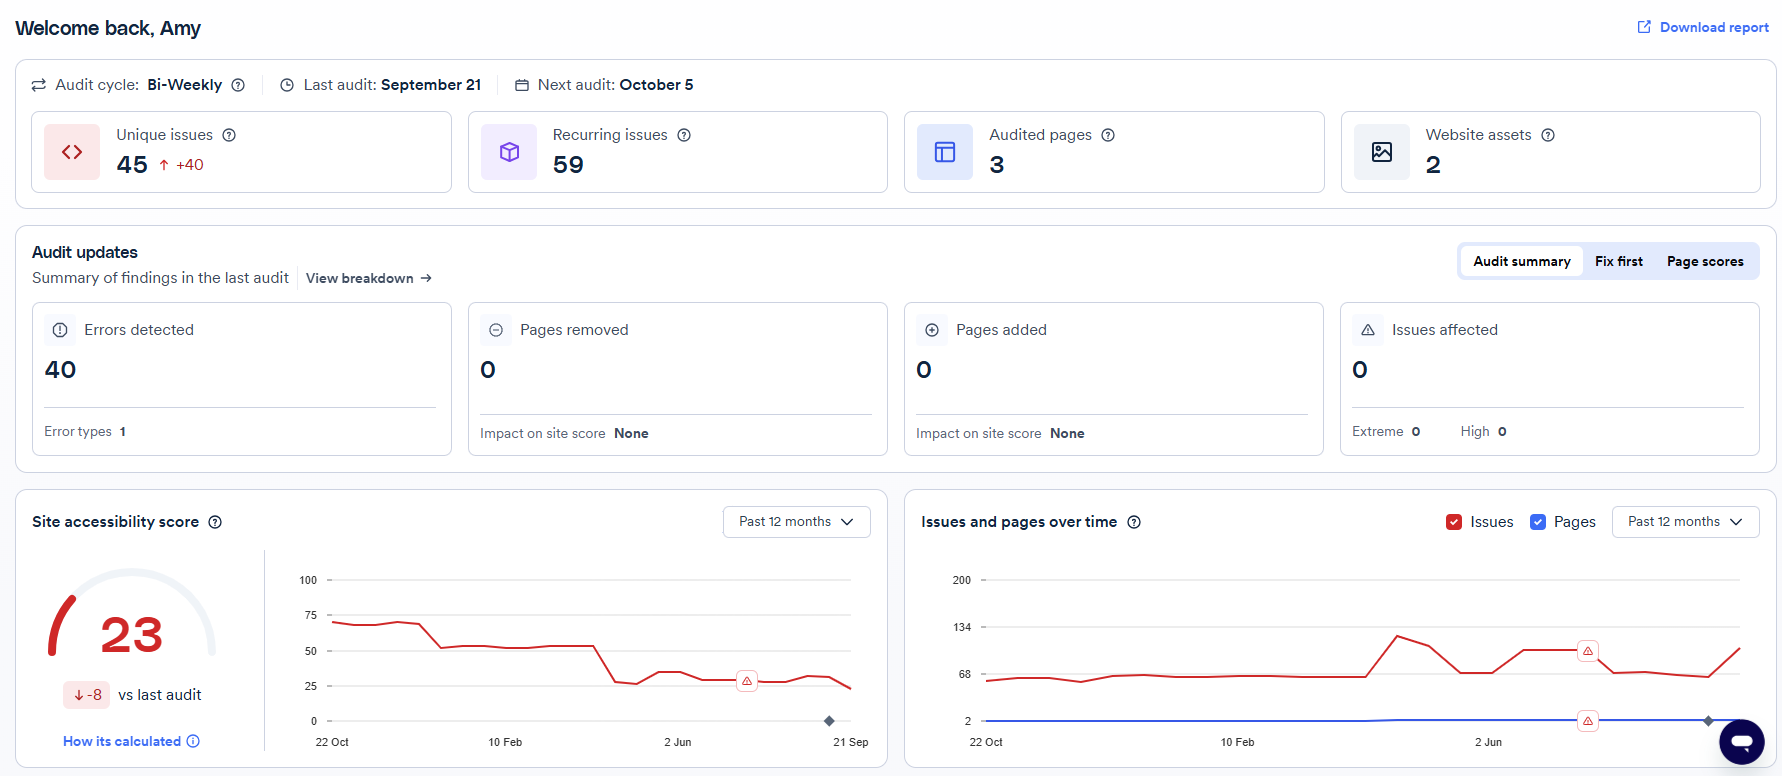Click the 'Last audit: September 21' text

point(392,85)
